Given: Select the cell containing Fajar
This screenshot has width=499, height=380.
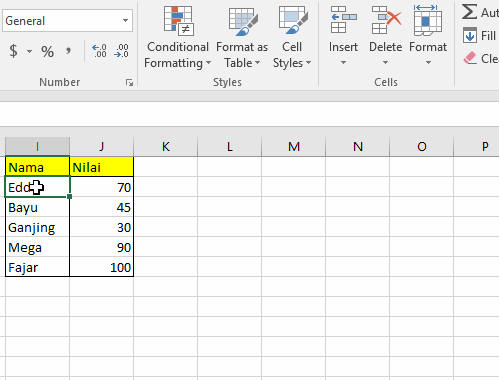Looking at the screenshot, I should click(x=37, y=267).
